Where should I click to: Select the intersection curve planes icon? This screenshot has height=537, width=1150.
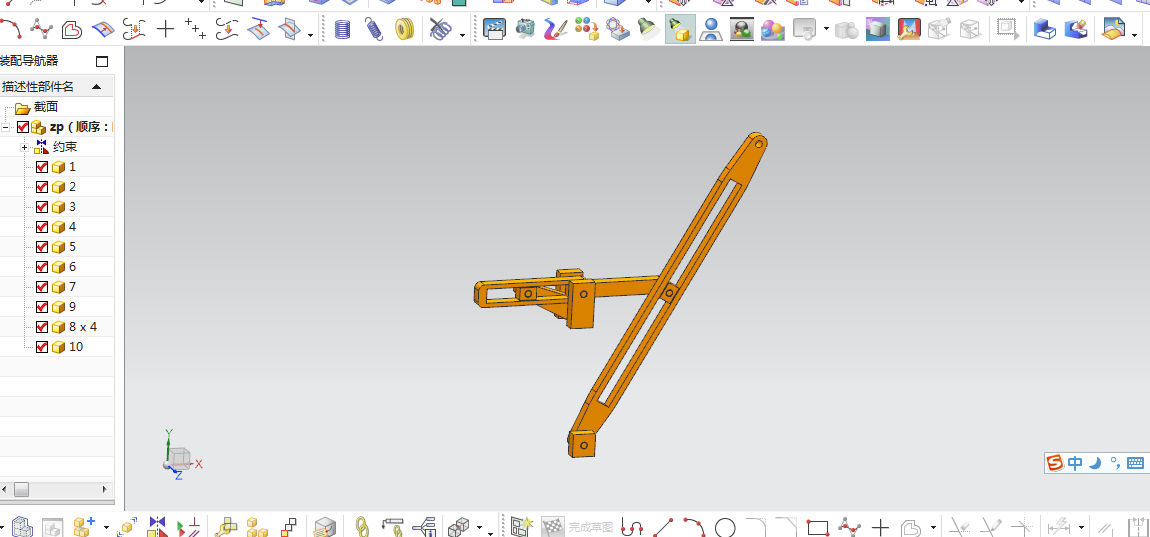tap(290, 29)
